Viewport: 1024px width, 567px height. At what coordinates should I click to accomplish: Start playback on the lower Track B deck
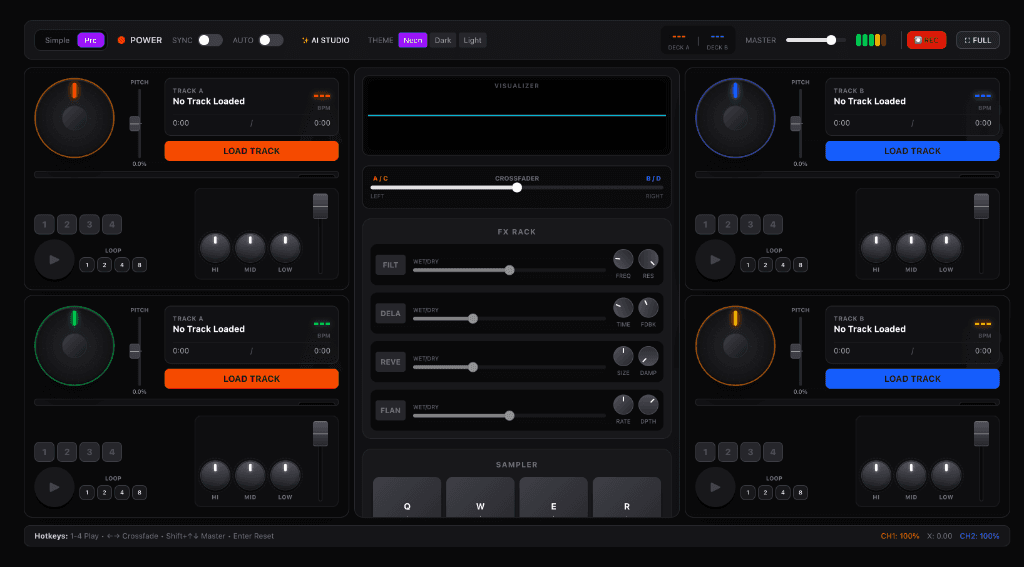[715, 487]
